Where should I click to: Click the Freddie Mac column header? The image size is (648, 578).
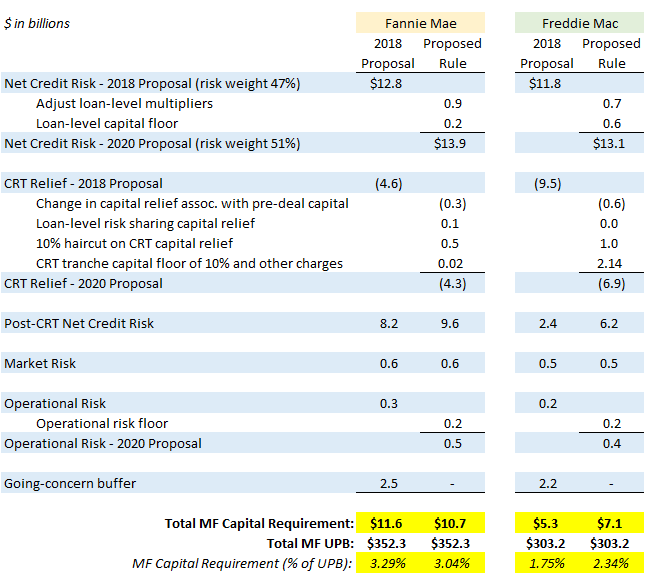point(579,23)
